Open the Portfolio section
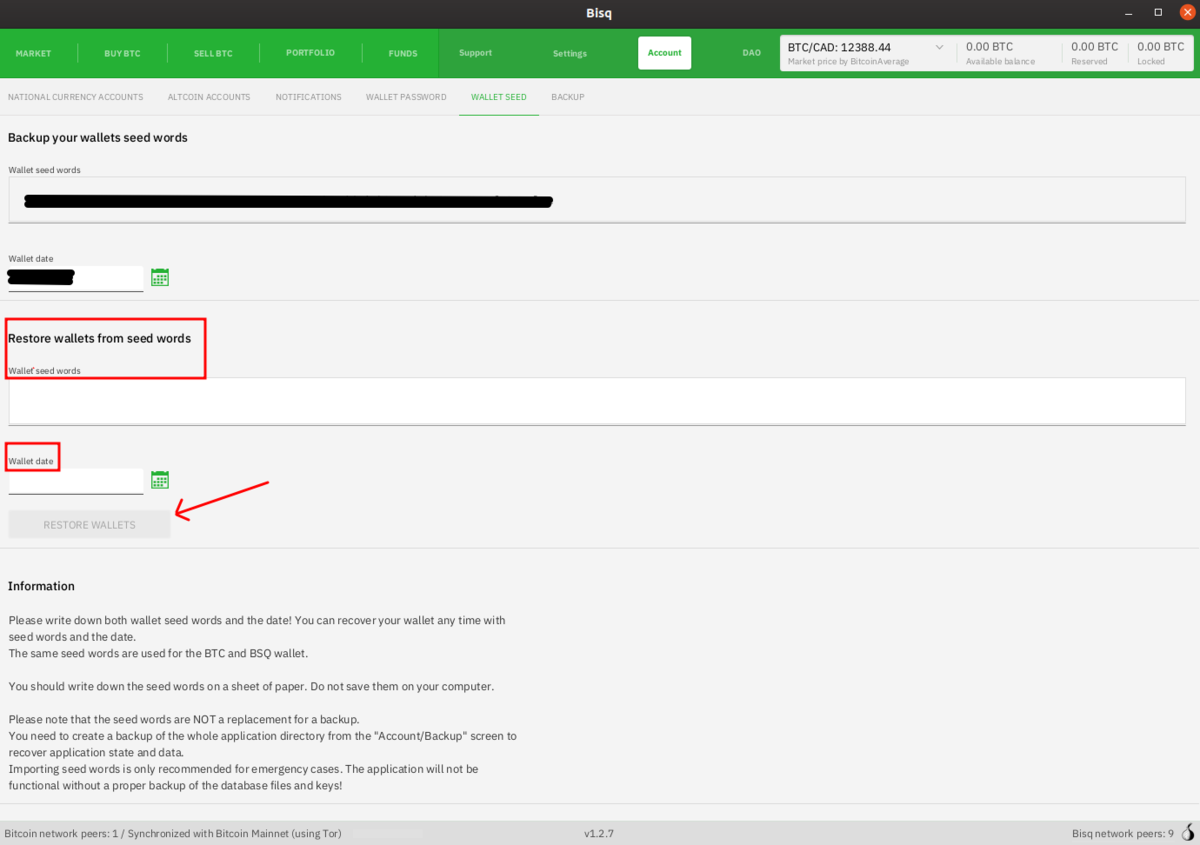Image resolution: width=1200 pixels, height=845 pixels. [310, 53]
